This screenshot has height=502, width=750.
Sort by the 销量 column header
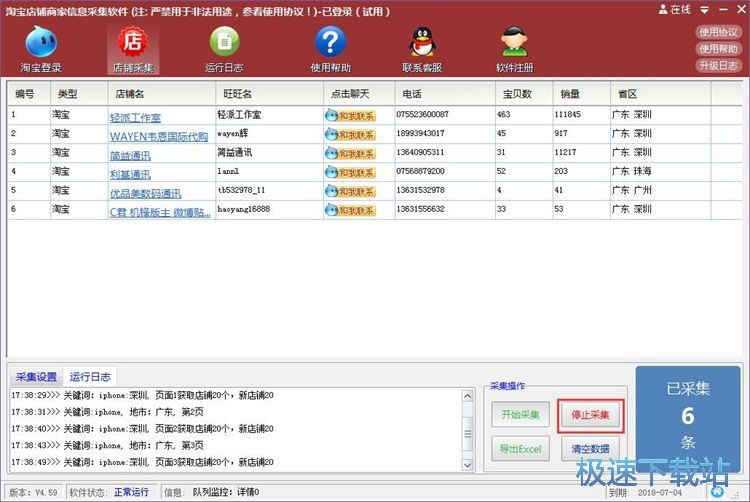click(582, 94)
